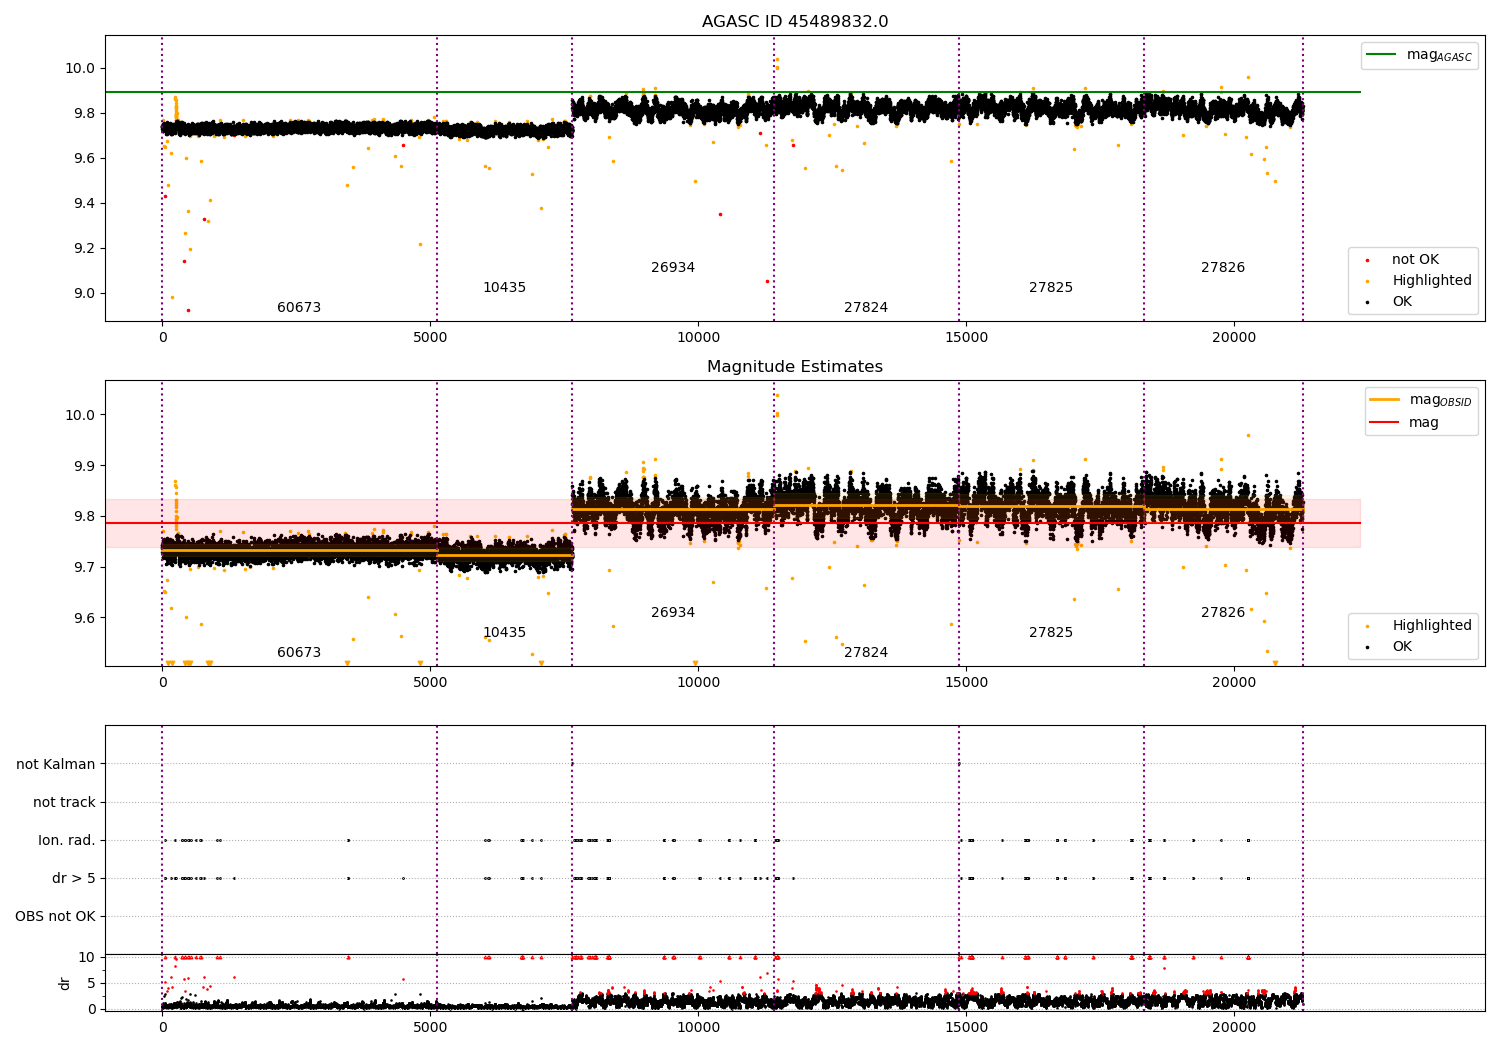Screen dimensions: 1500x1050
Task: Click x-axis tick 20000 under Magnitude Estimates plot
Action: click(x=1234, y=683)
